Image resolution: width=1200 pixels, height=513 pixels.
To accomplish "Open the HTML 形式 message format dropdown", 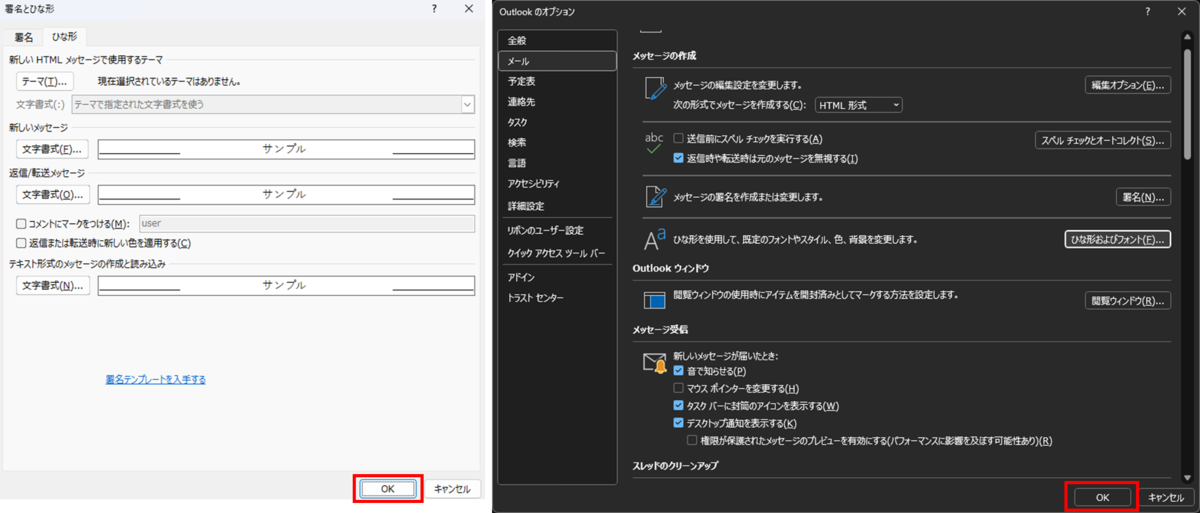I will click(x=858, y=105).
